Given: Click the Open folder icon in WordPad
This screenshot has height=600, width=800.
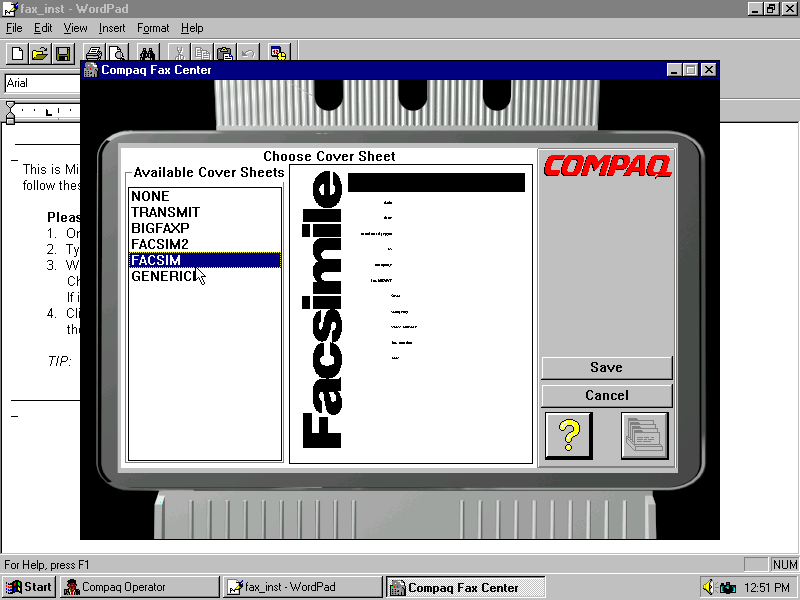Looking at the screenshot, I should (x=40, y=54).
